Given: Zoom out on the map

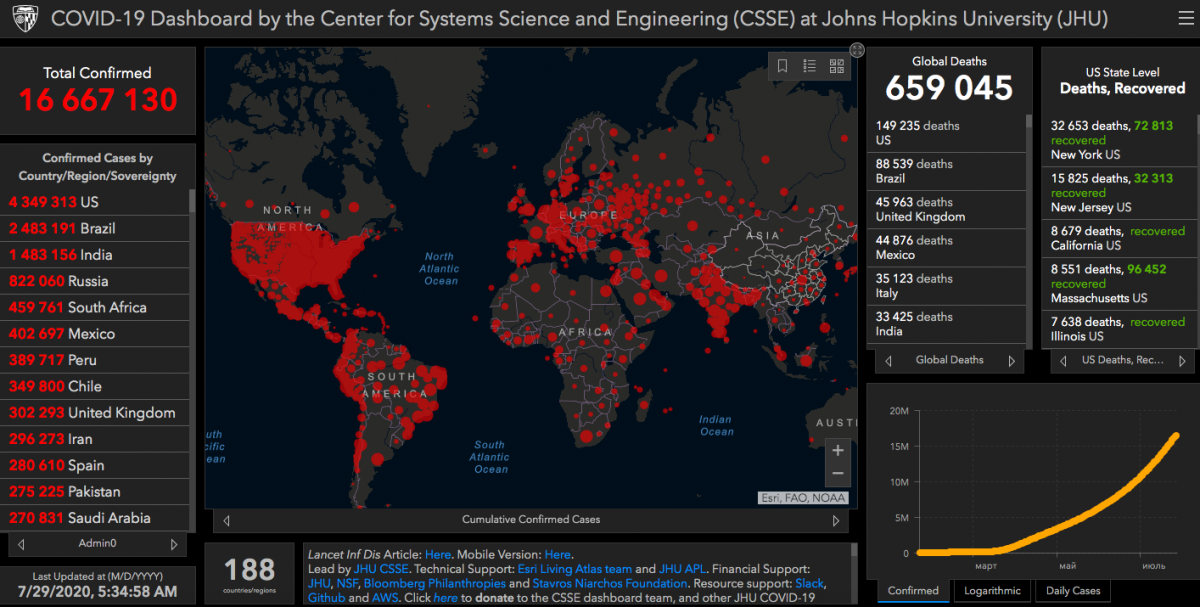Looking at the screenshot, I should click(838, 474).
